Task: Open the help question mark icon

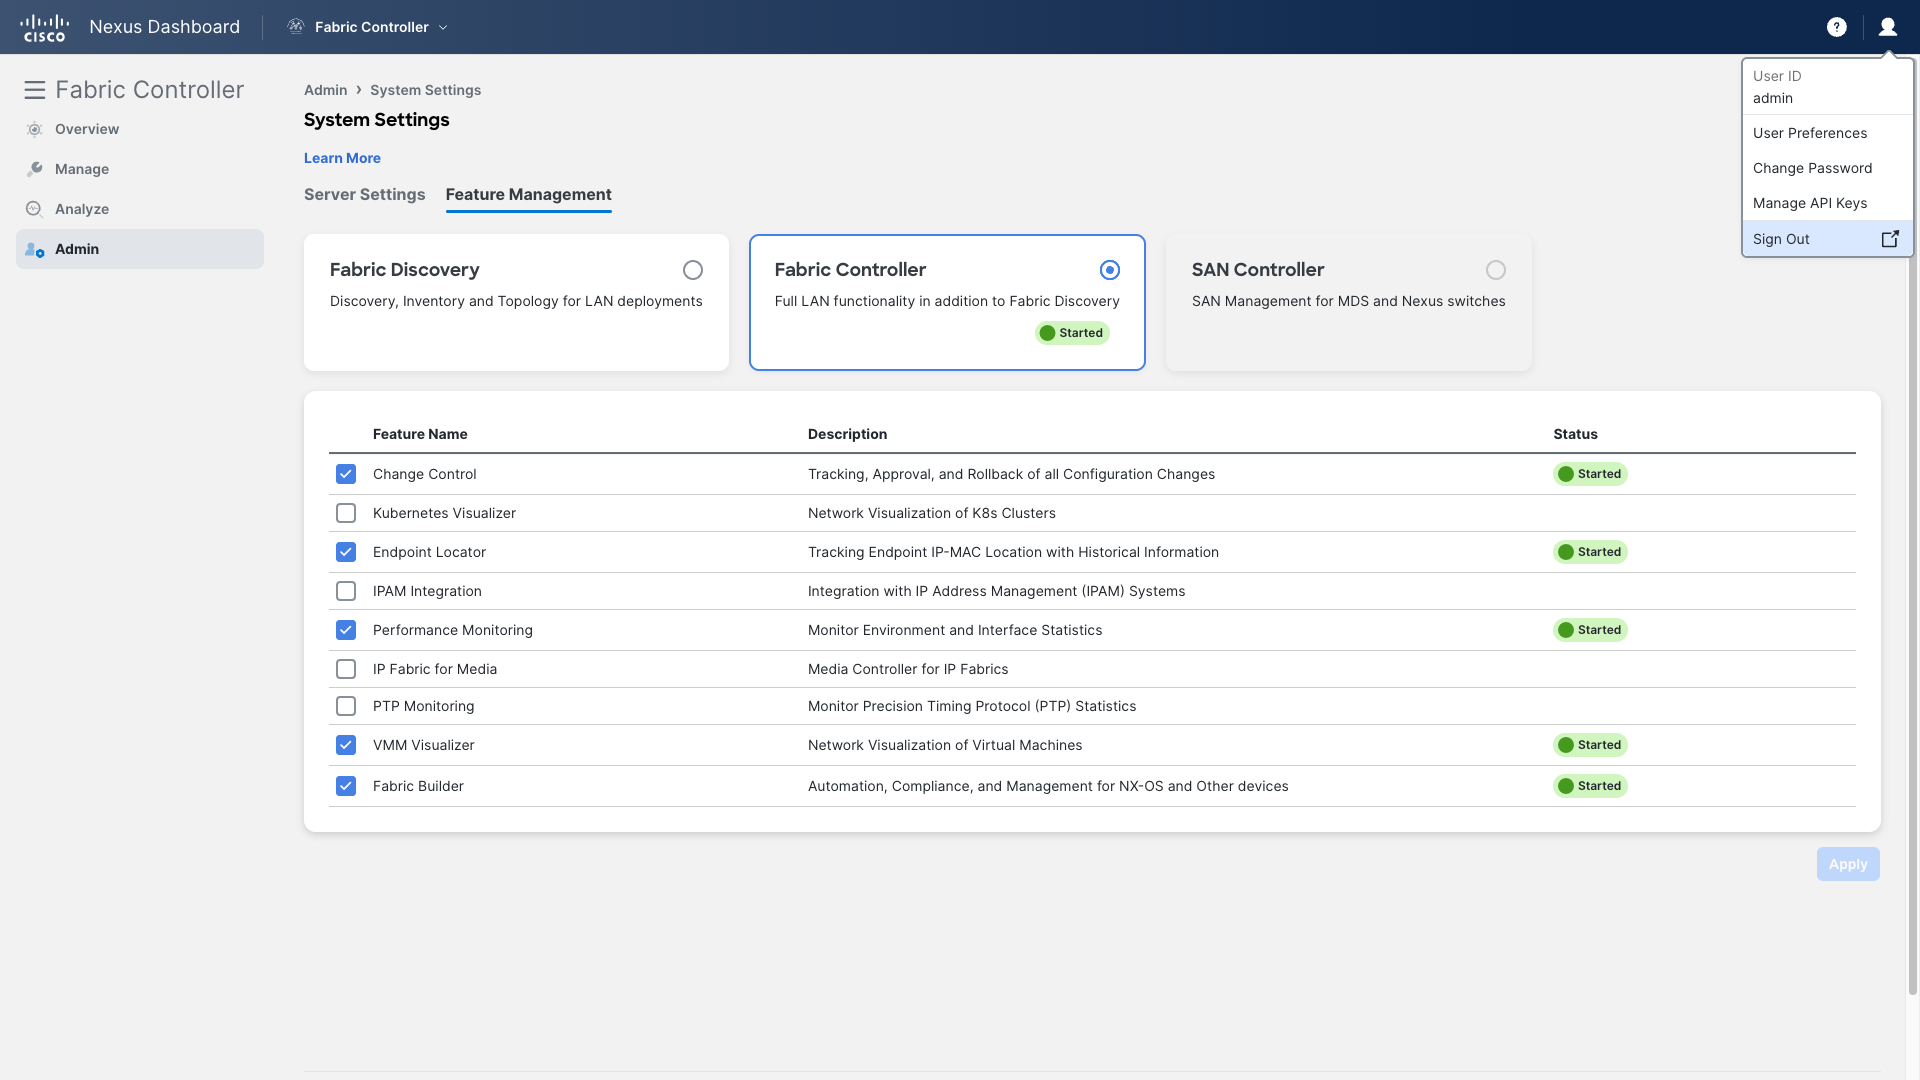Action: [x=1837, y=27]
